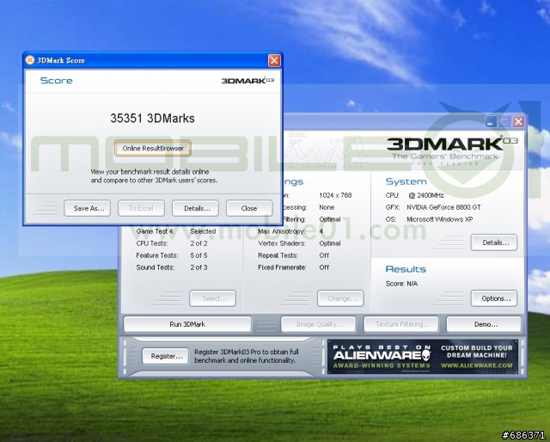Click the Run 3DMark button
This screenshot has width=550, height=442.
(187, 324)
